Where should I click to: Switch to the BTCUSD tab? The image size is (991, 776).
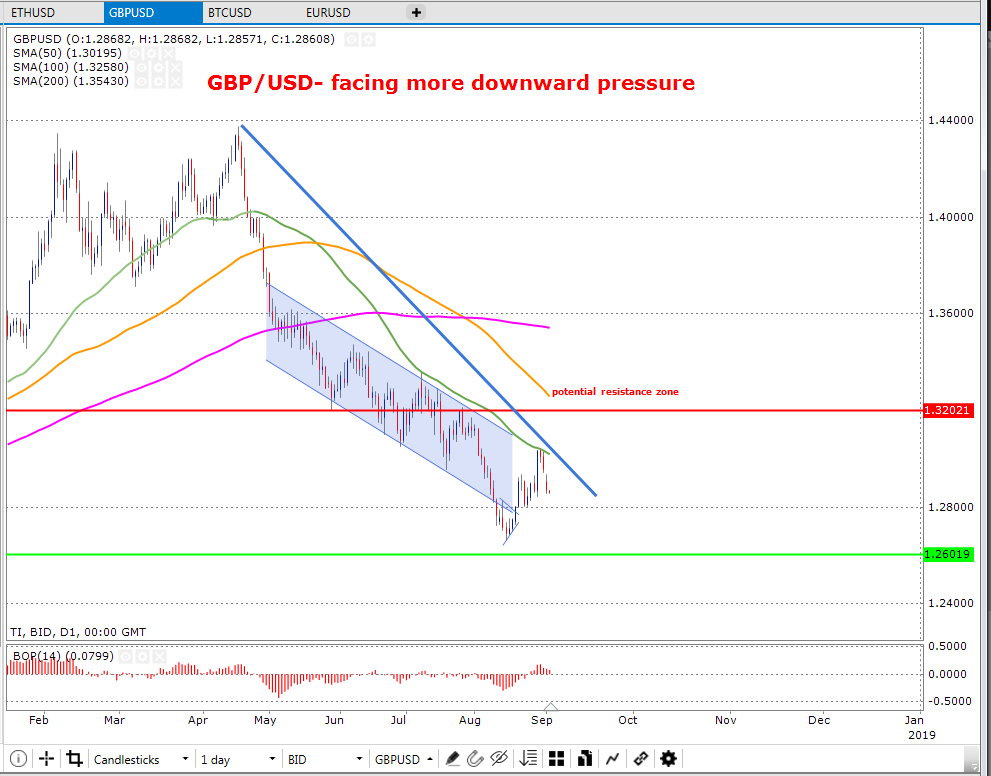230,12
